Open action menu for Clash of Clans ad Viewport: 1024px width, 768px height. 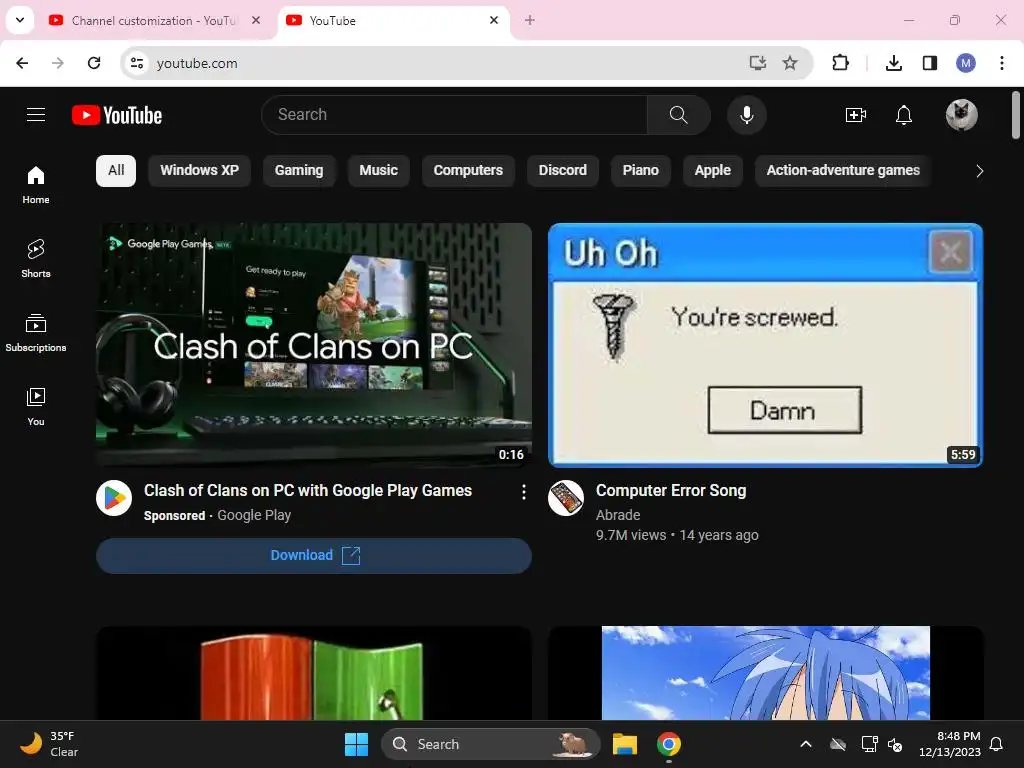[524, 492]
